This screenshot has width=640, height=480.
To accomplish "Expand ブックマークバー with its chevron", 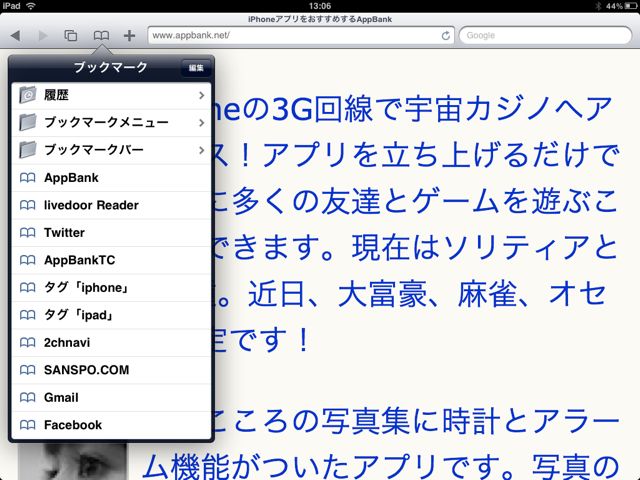I will [201, 150].
